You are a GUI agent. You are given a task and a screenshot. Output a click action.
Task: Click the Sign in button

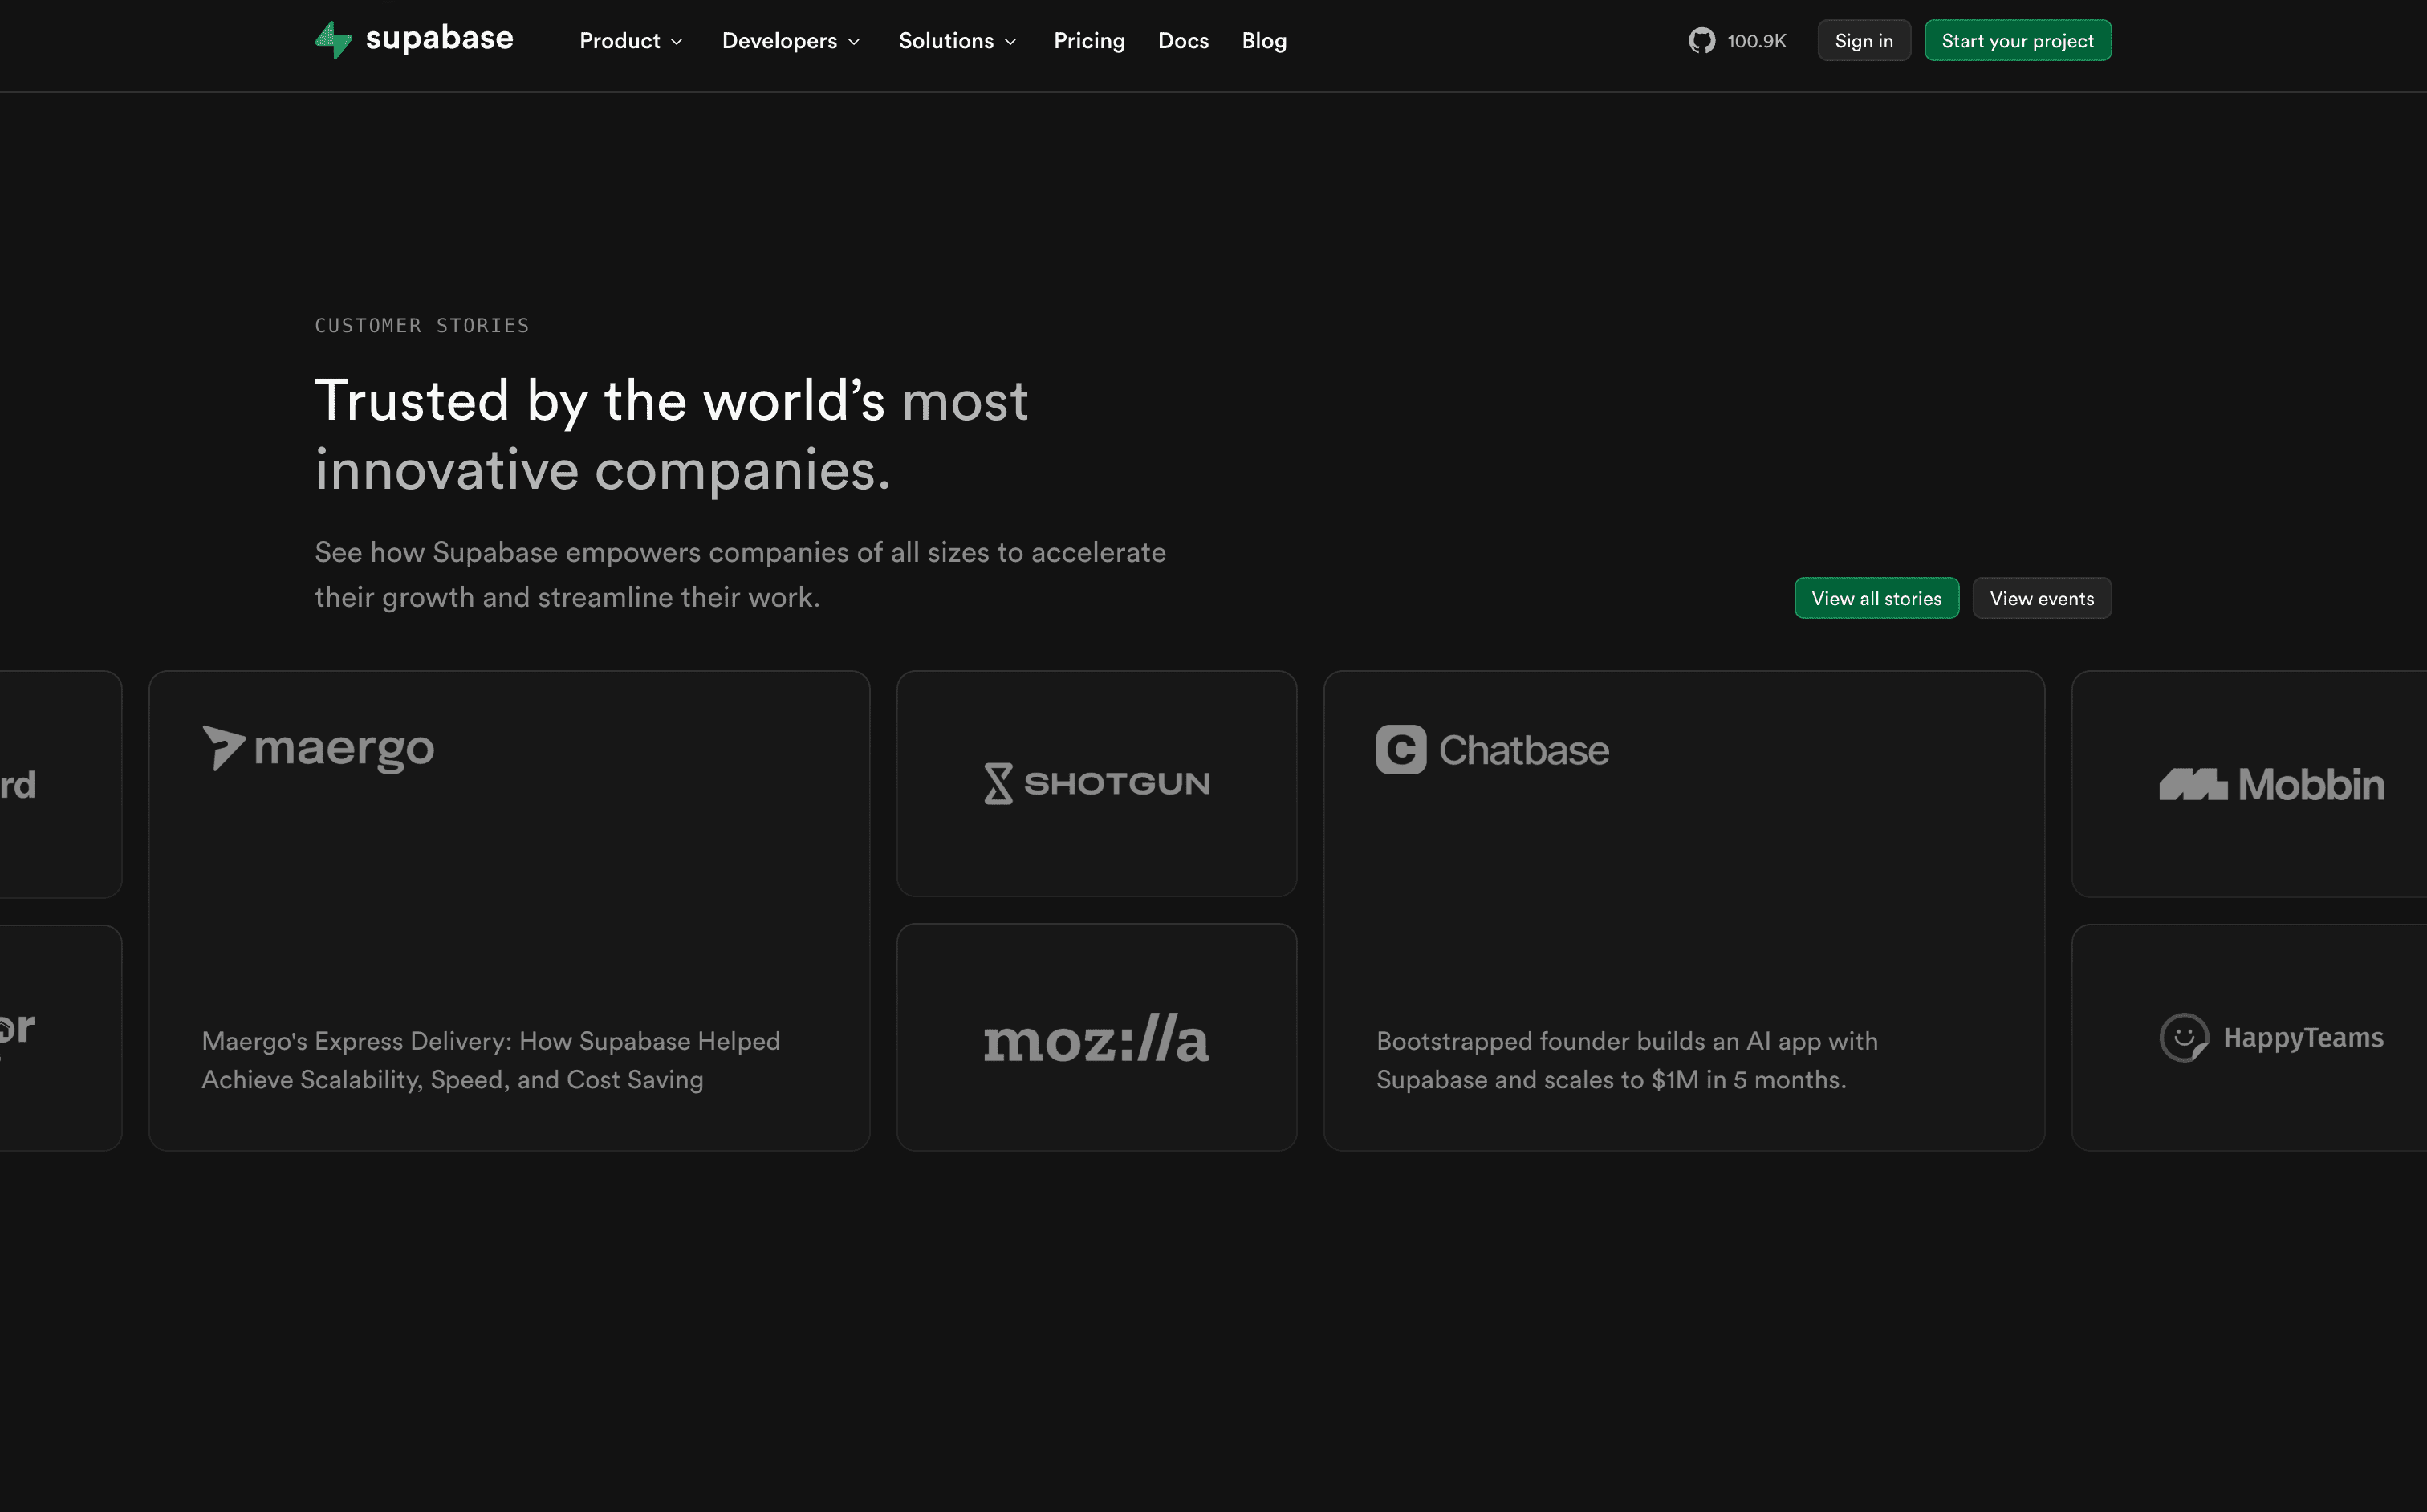tap(1863, 41)
